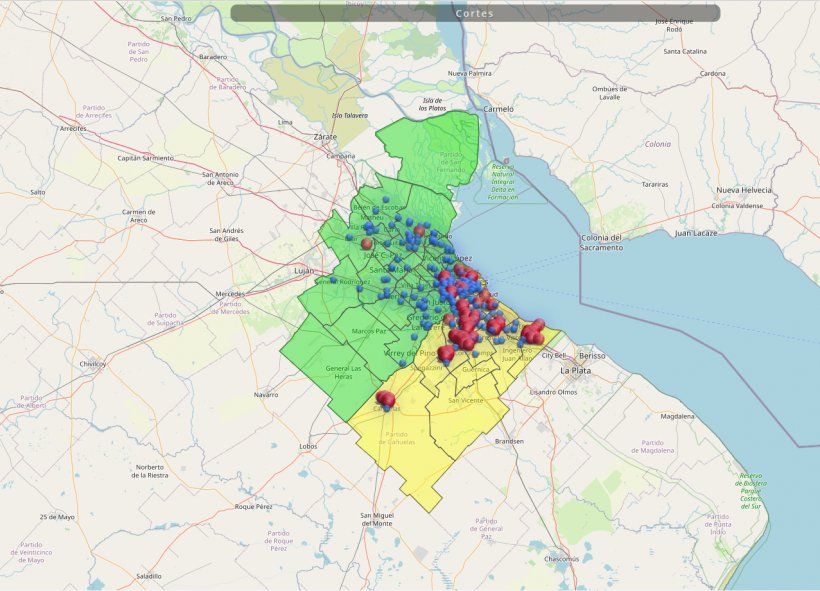Screen dimensions: 820x591
Task: Click the Salto label
Action: (38, 192)
